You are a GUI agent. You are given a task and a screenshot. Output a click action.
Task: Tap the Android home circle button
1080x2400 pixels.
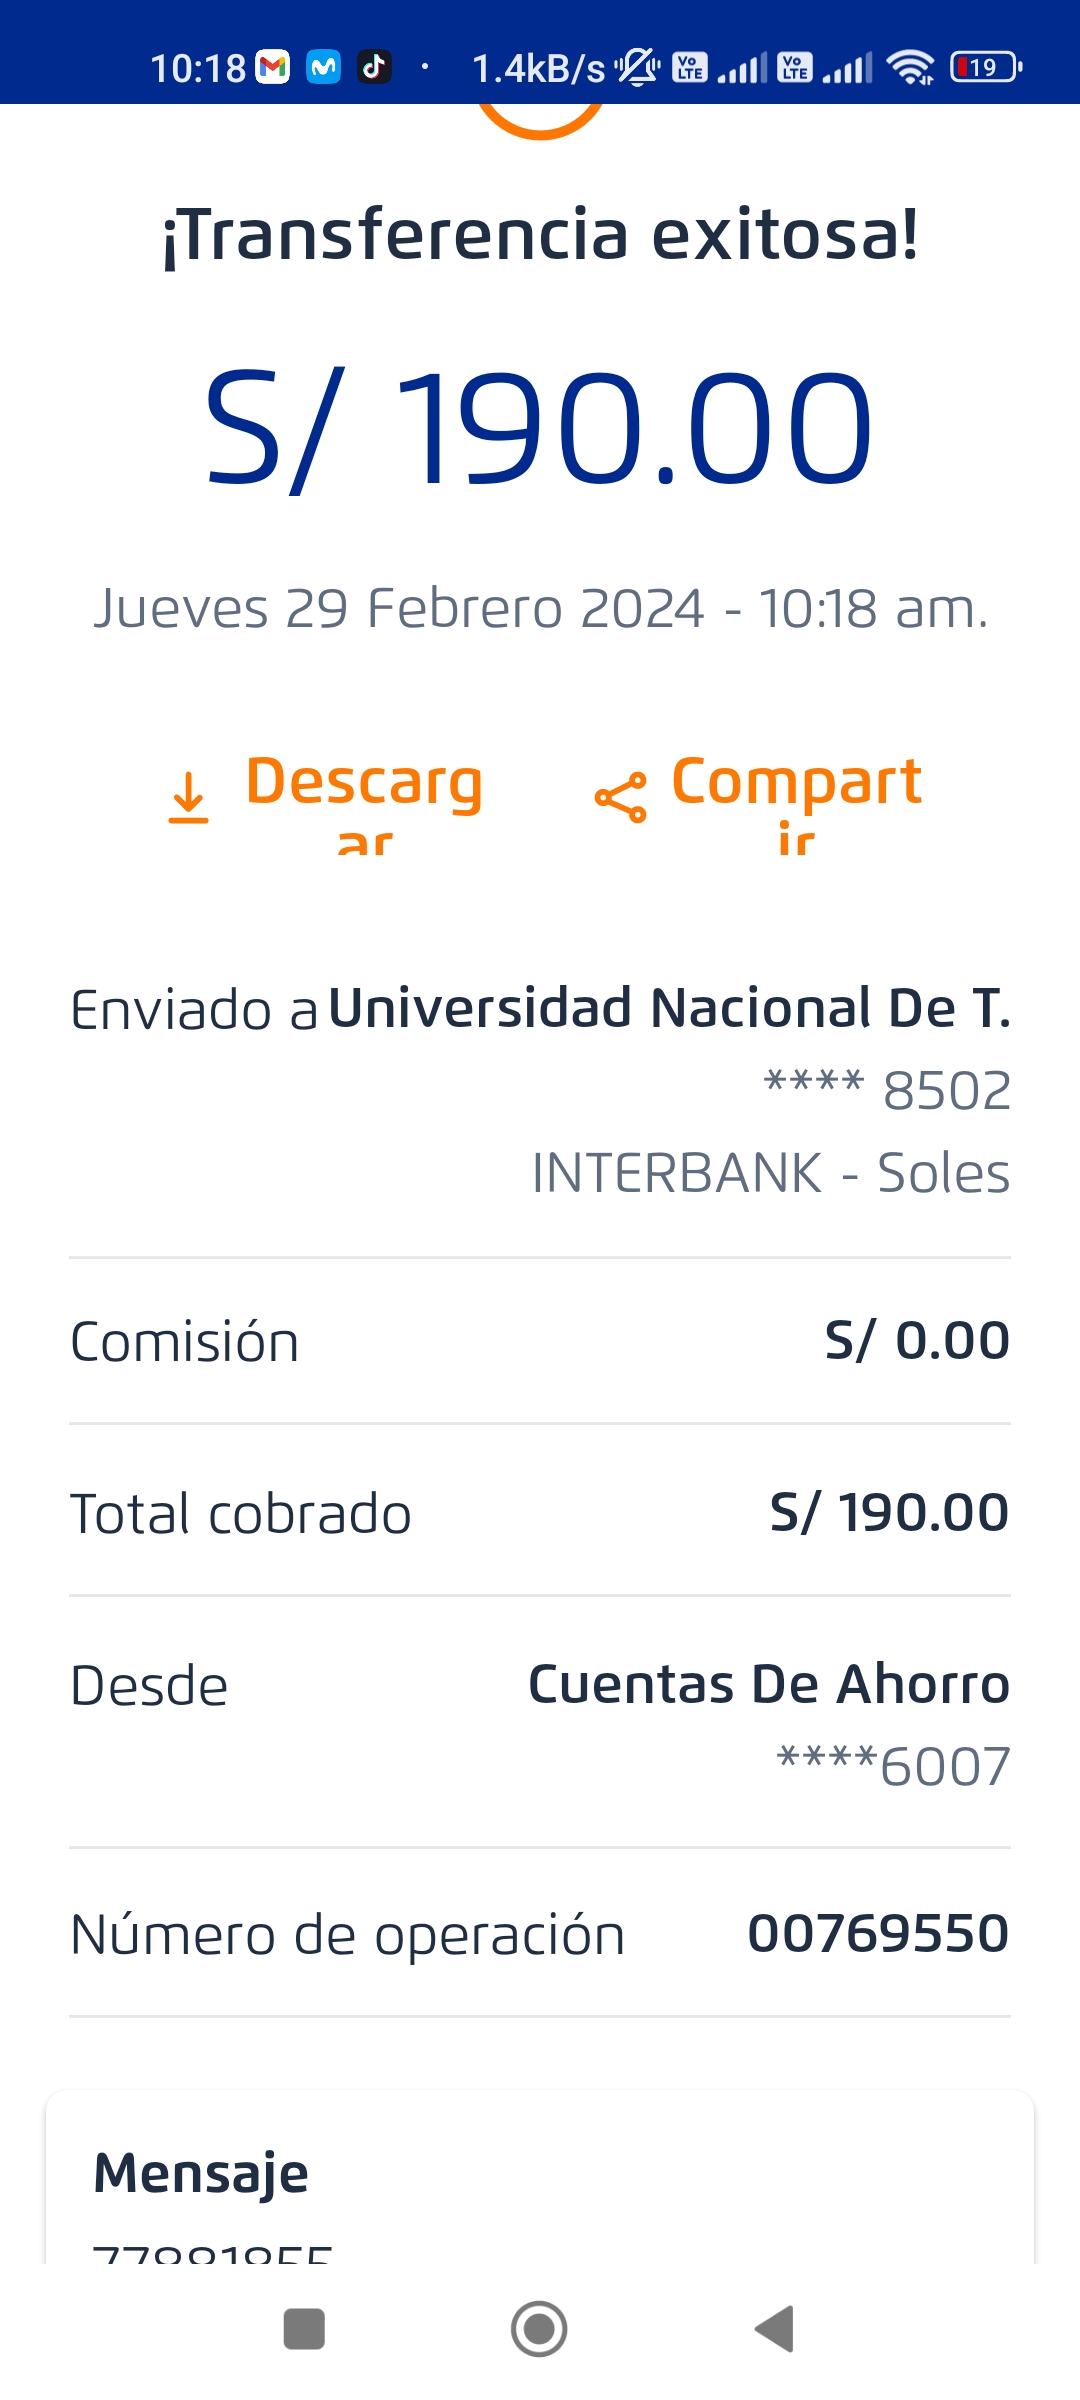539,2329
